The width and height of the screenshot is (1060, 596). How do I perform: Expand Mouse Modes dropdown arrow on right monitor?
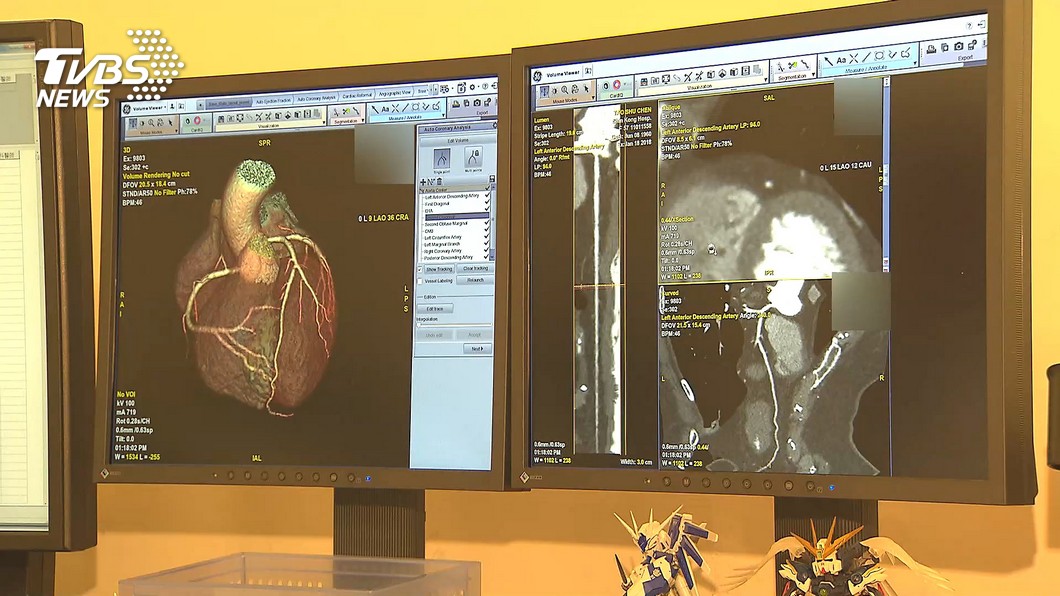593,97
